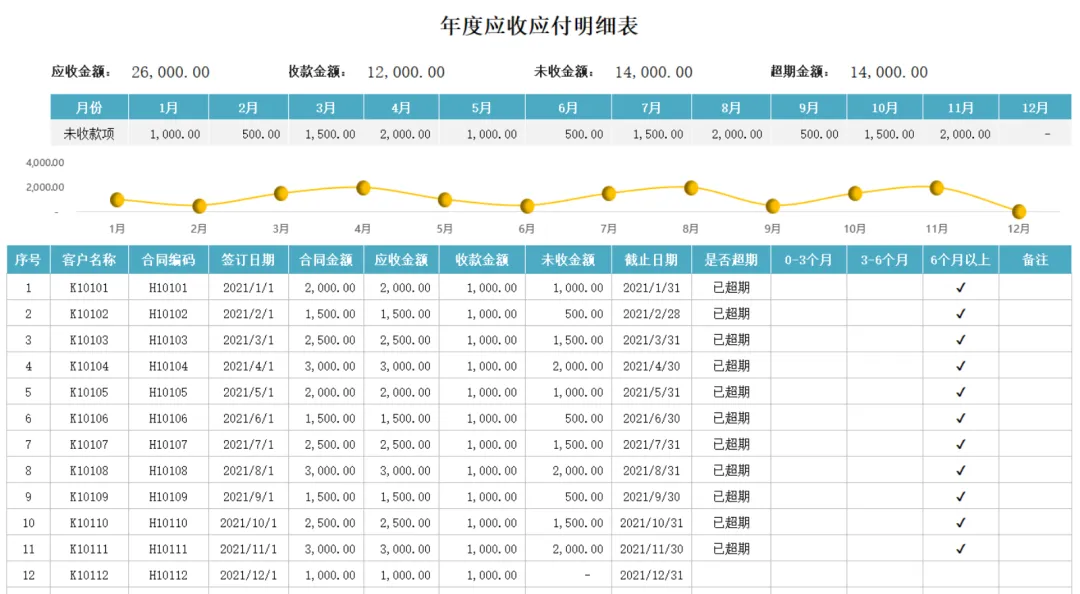The width and height of the screenshot is (1080, 594).
Task: Click chart month label 10月
Action: click(855, 229)
